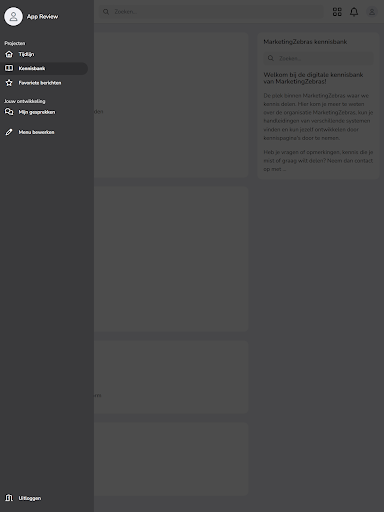Open the apps grid icon

click(x=337, y=12)
